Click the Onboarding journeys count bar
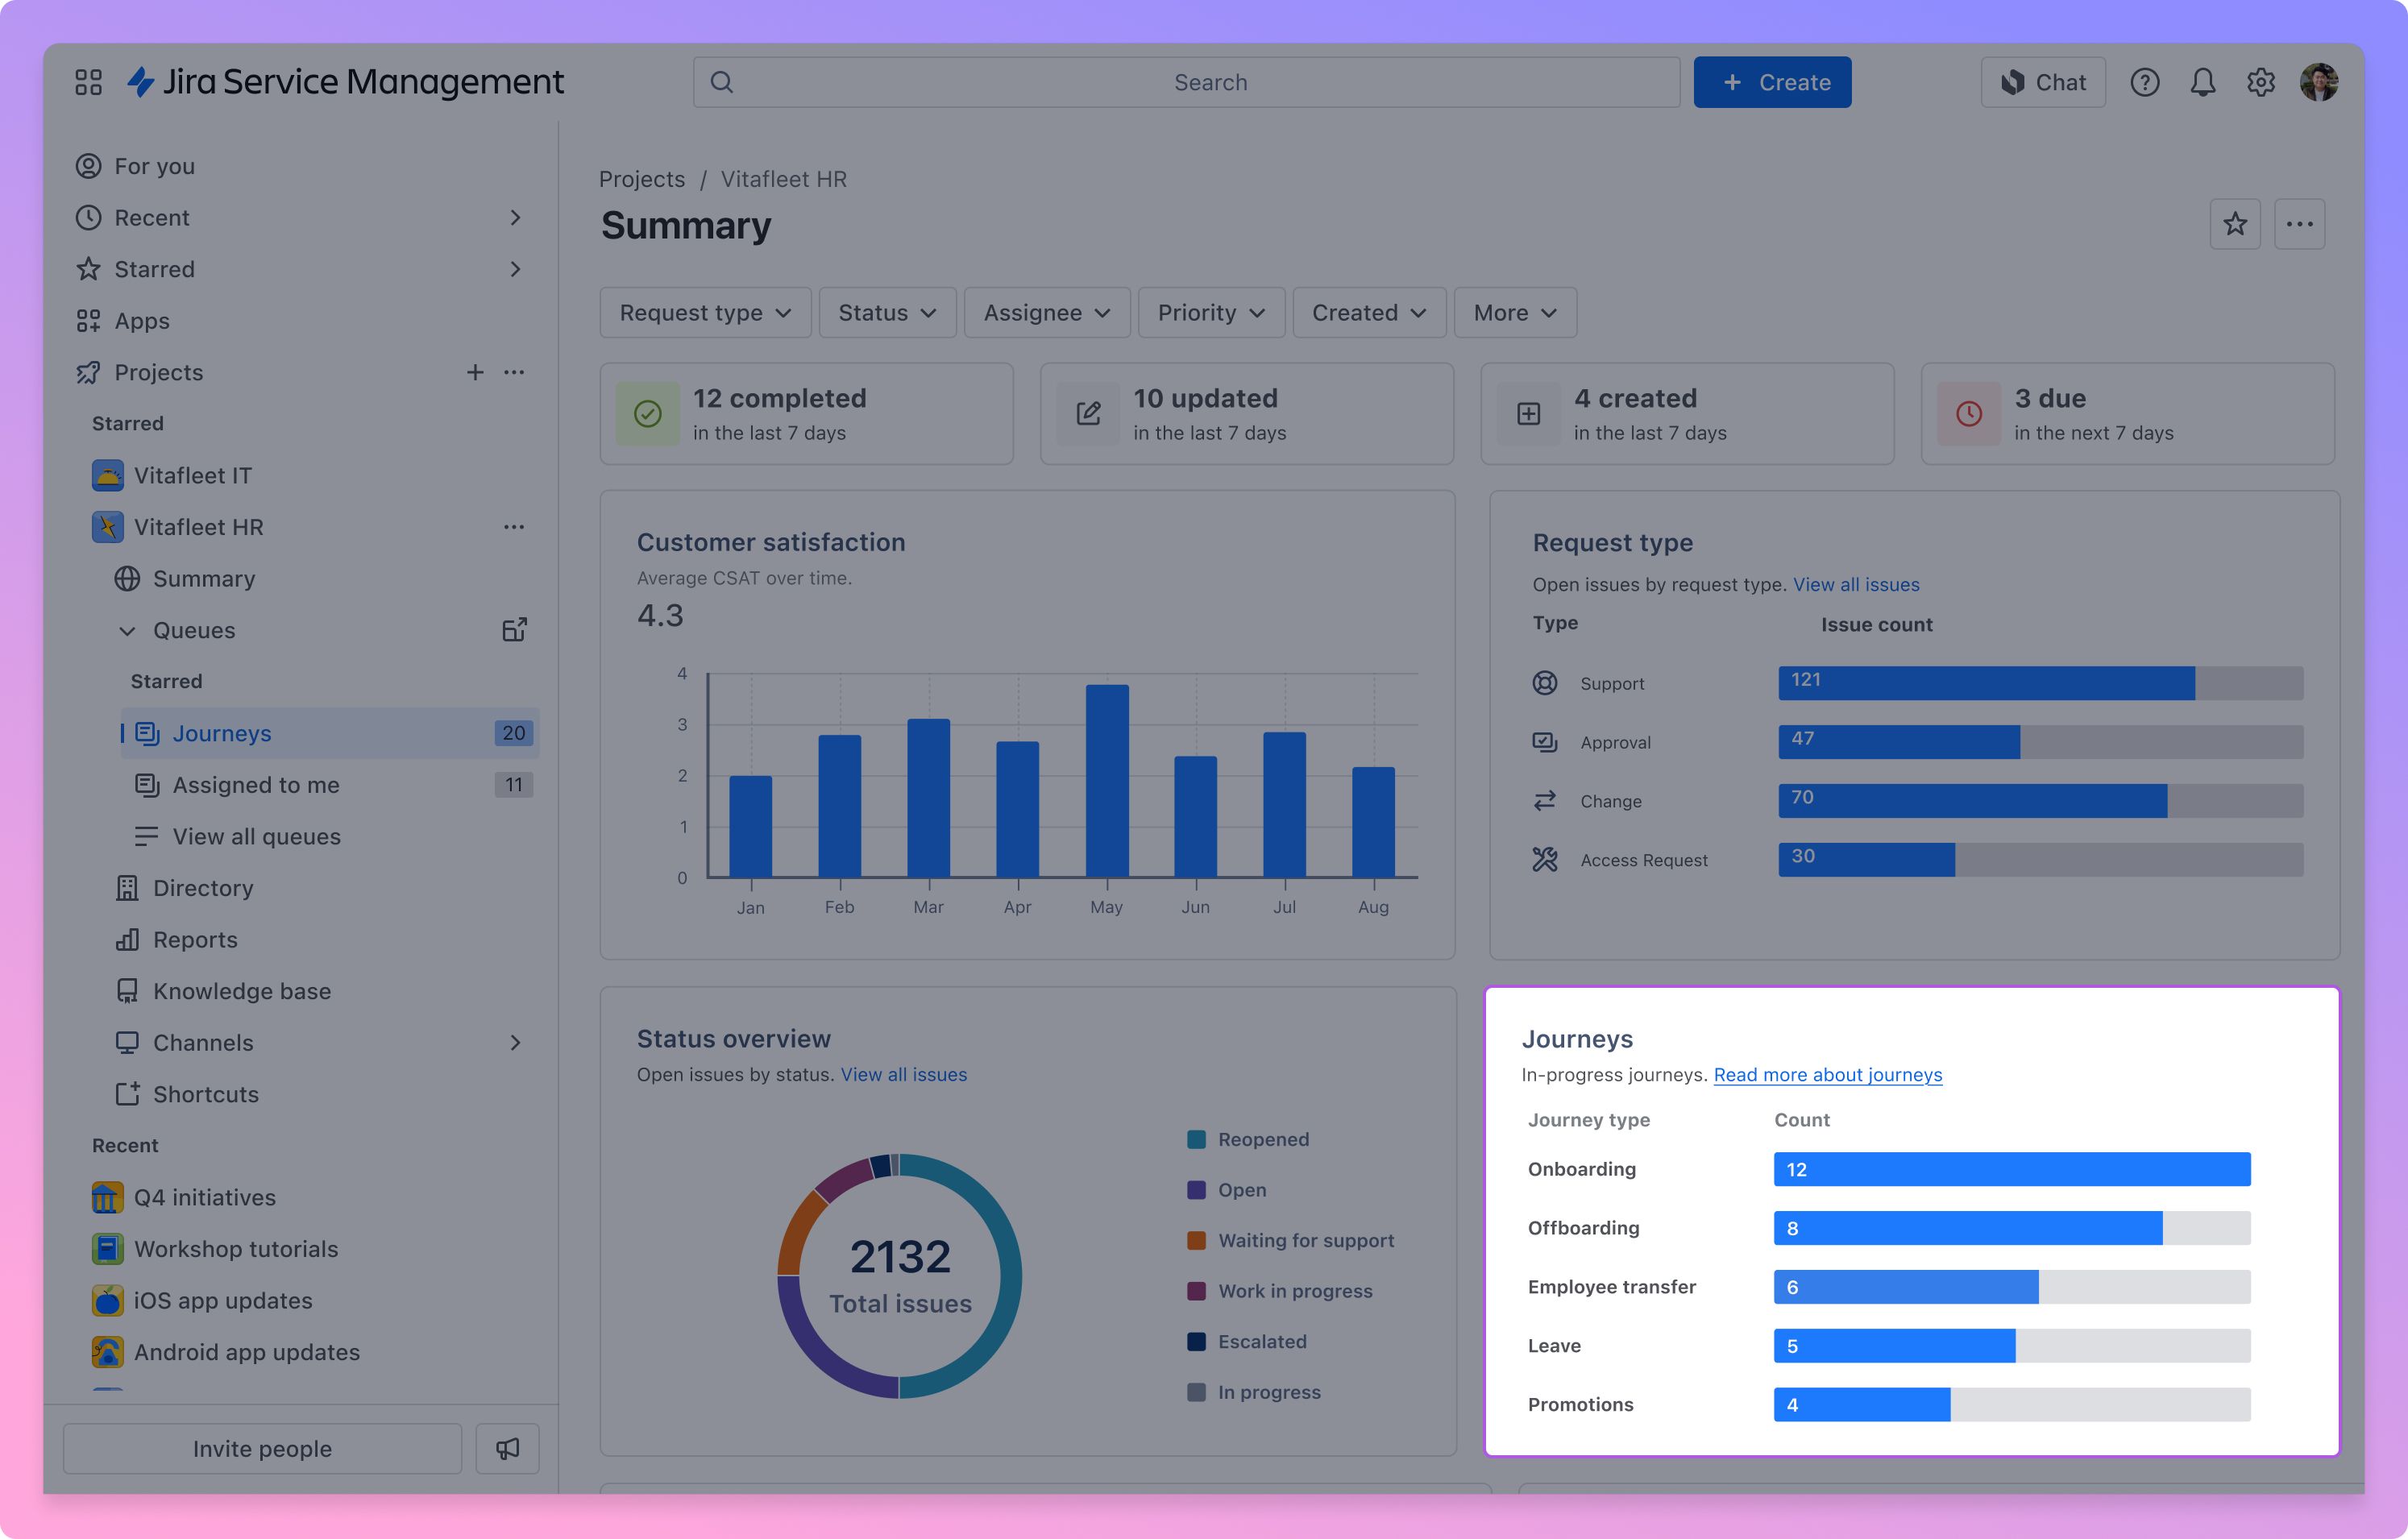Image resolution: width=2408 pixels, height=1539 pixels. click(x=2011, y=1169)
